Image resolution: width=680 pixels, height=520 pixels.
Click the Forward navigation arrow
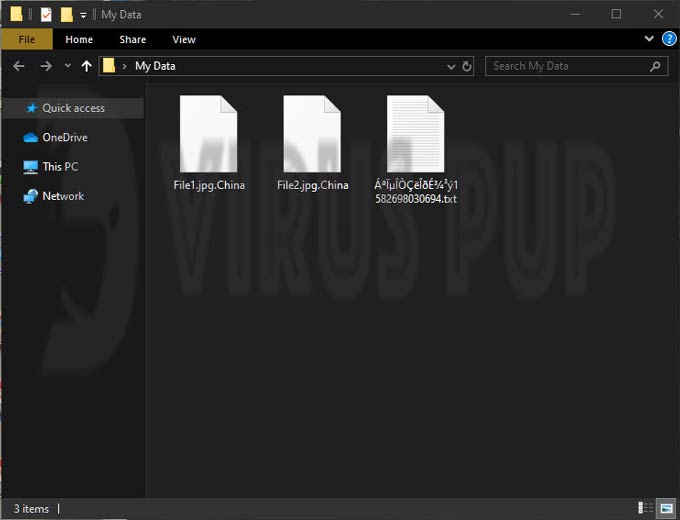coord(45,66)
